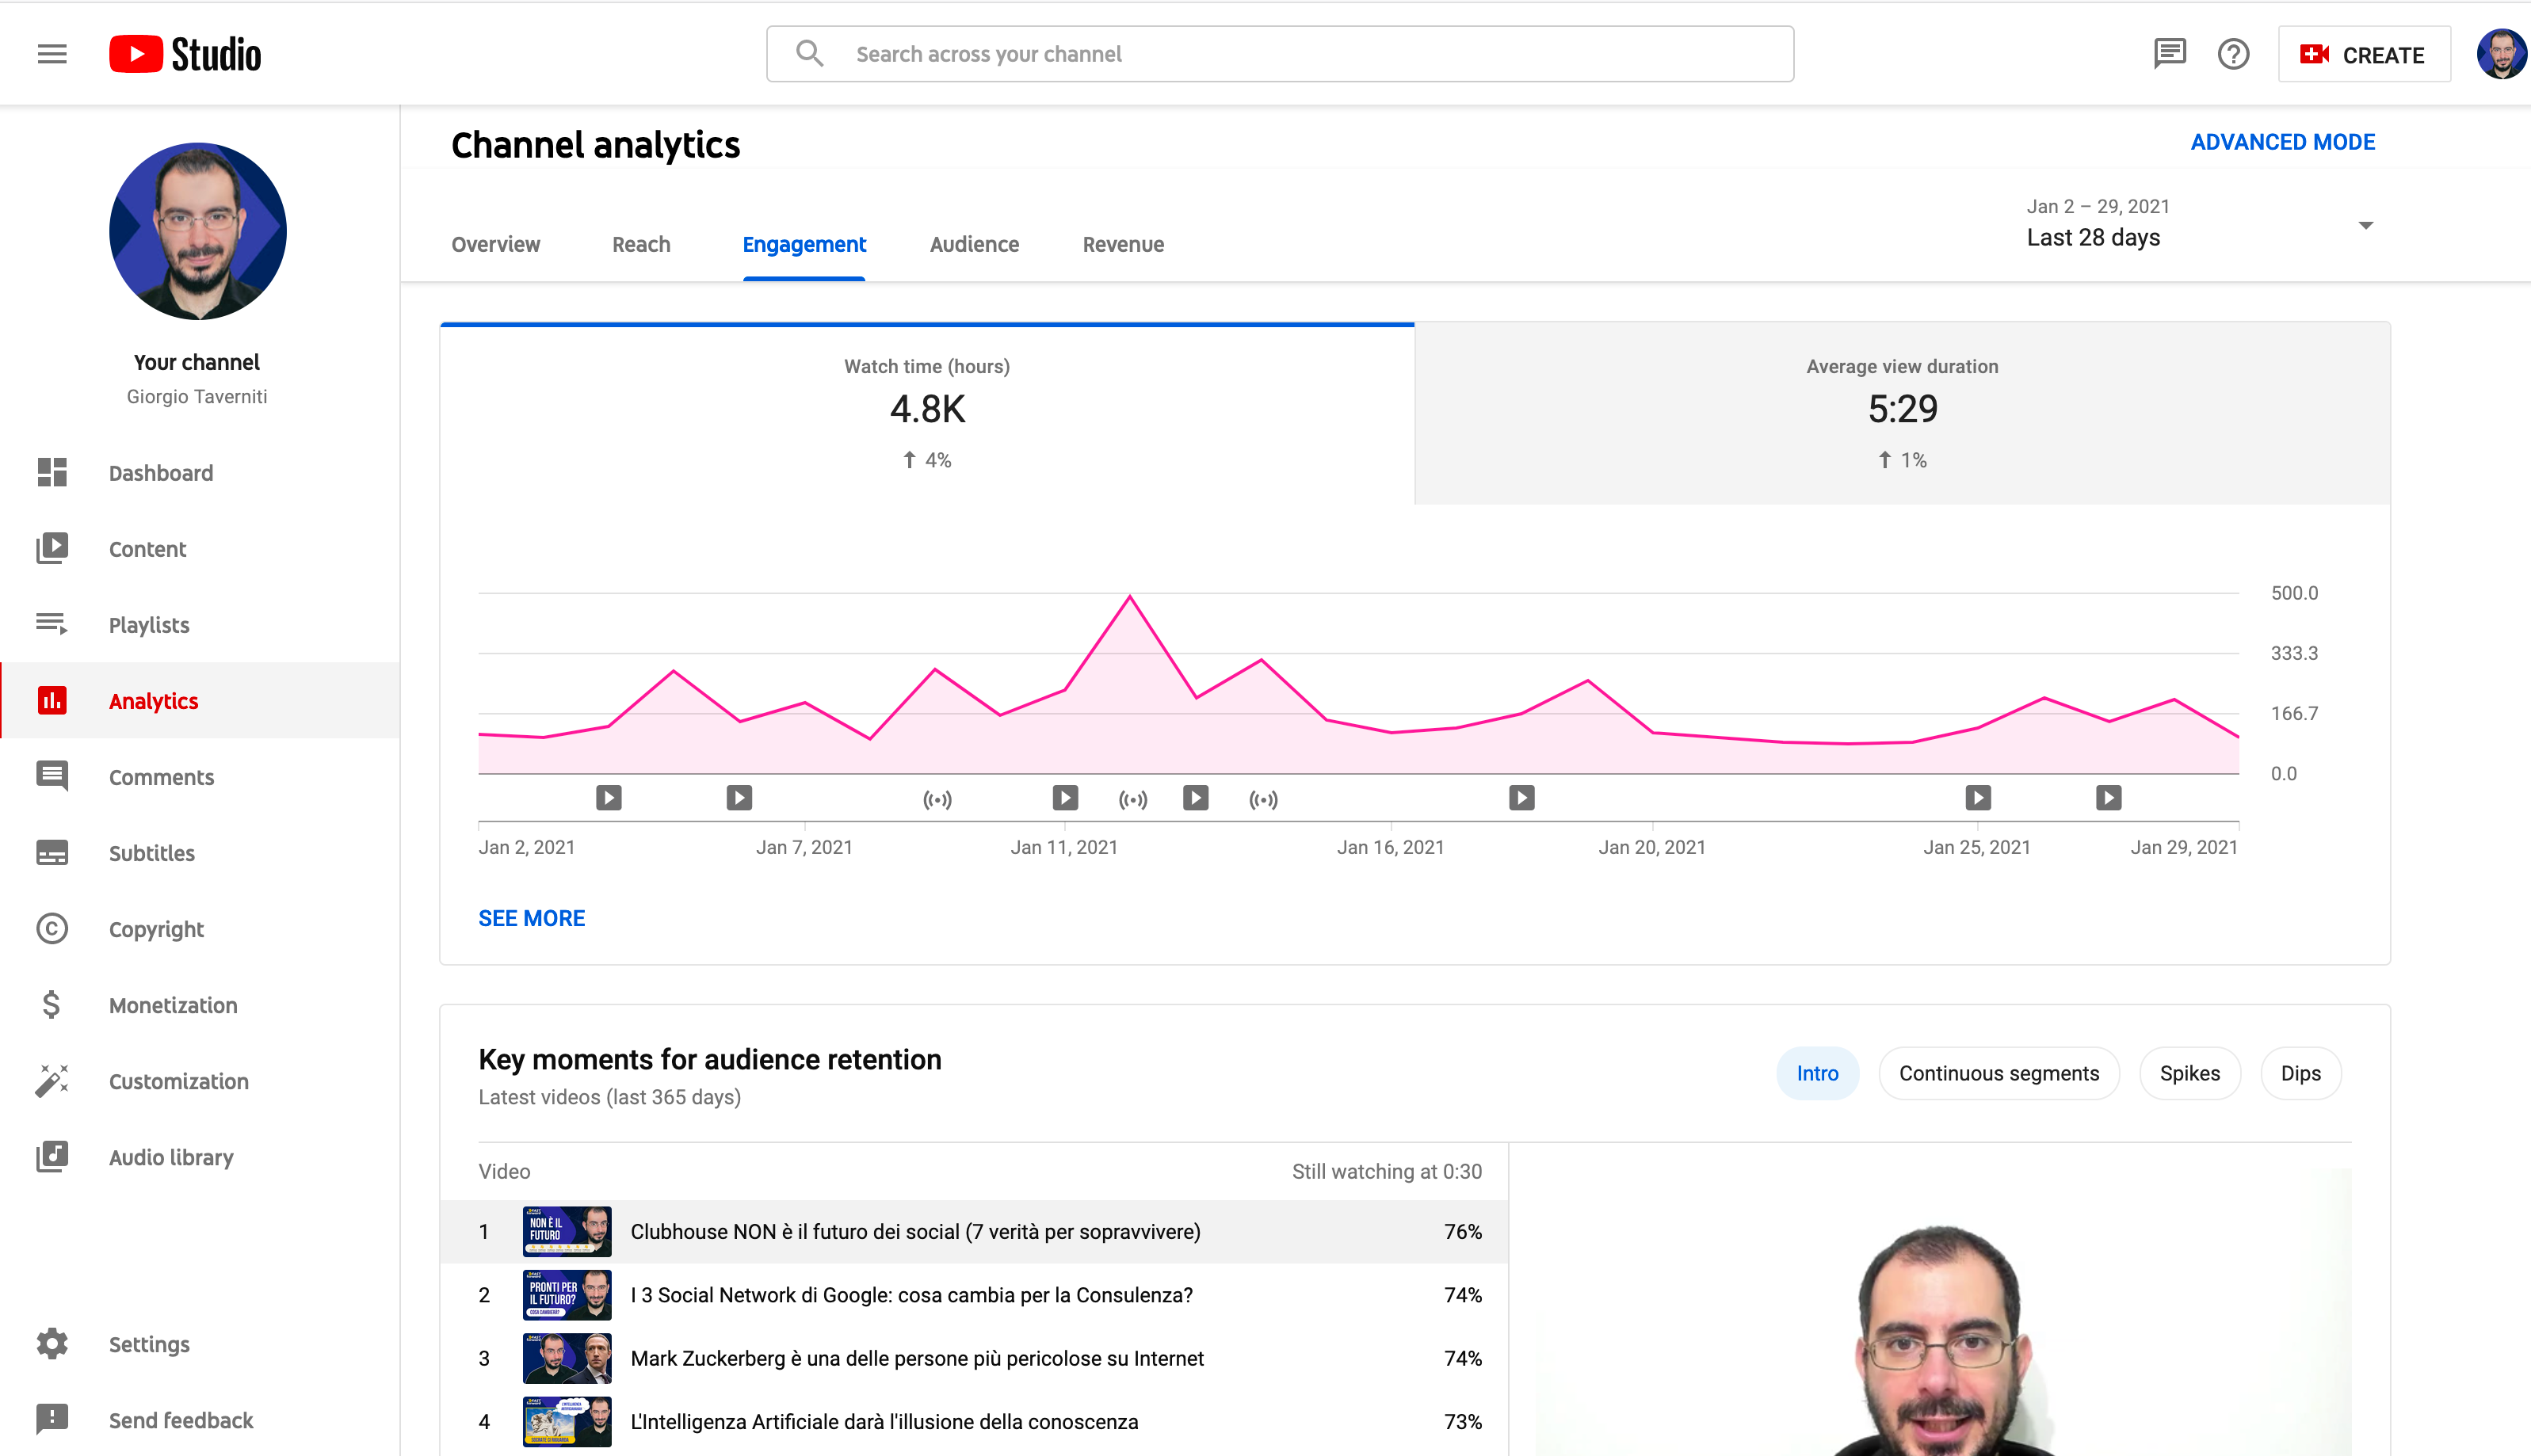2531x1456 pixels.
Task: Switch to the Overview tab
Action: [x=495, y=244]
